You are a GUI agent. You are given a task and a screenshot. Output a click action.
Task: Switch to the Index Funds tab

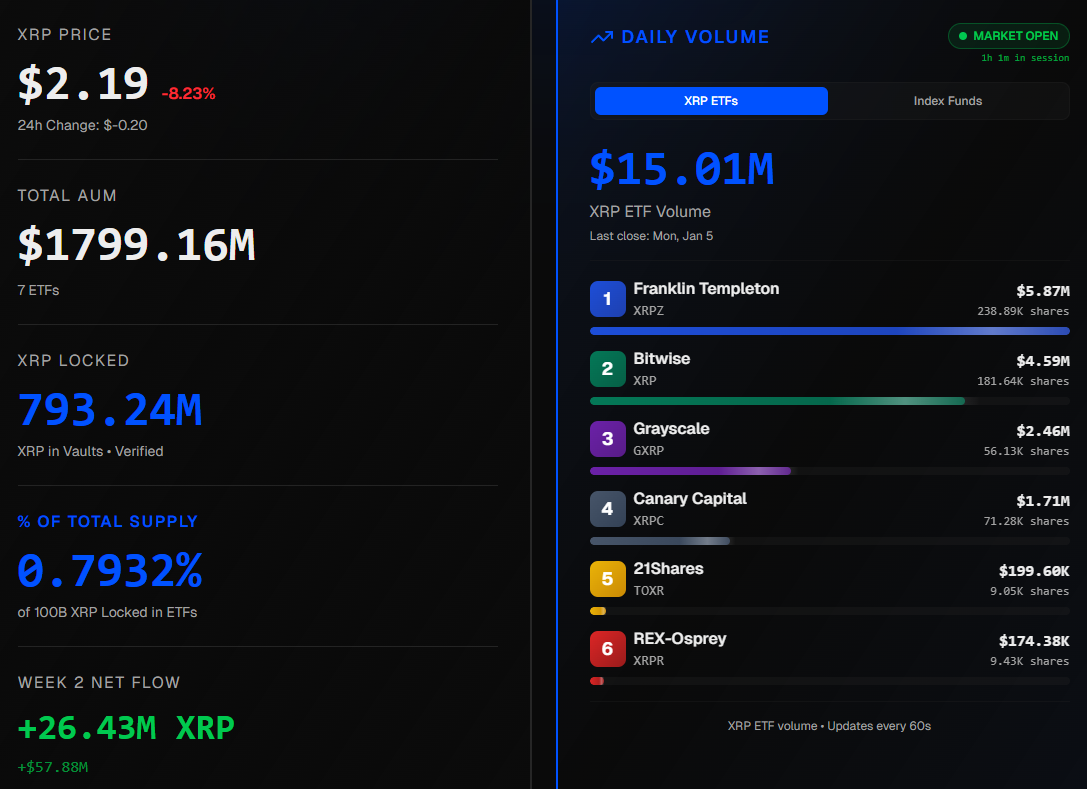coord(948,101)
